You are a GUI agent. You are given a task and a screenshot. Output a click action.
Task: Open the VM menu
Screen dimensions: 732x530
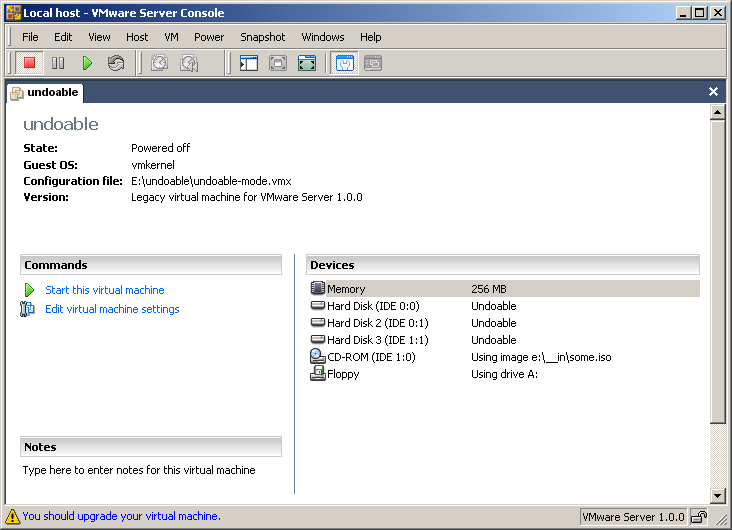(x=171, y=37)
